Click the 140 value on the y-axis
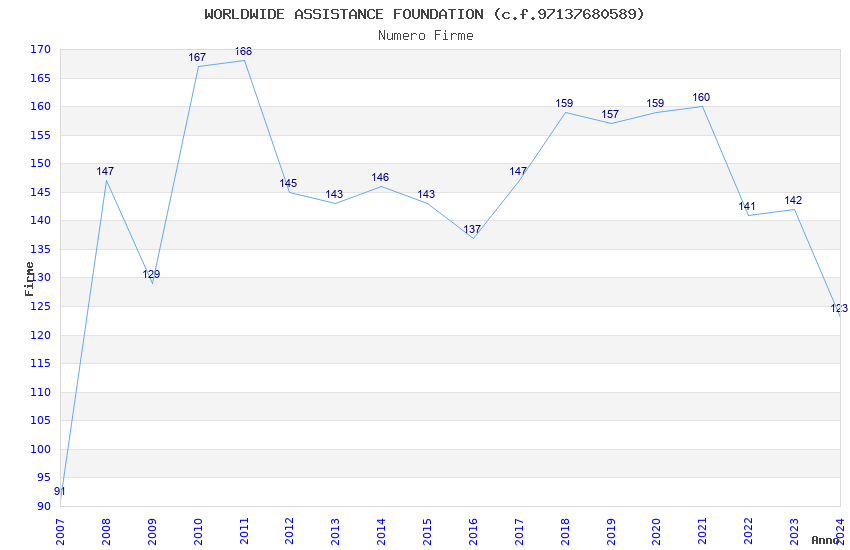850x550 pixels. (41, 220)
